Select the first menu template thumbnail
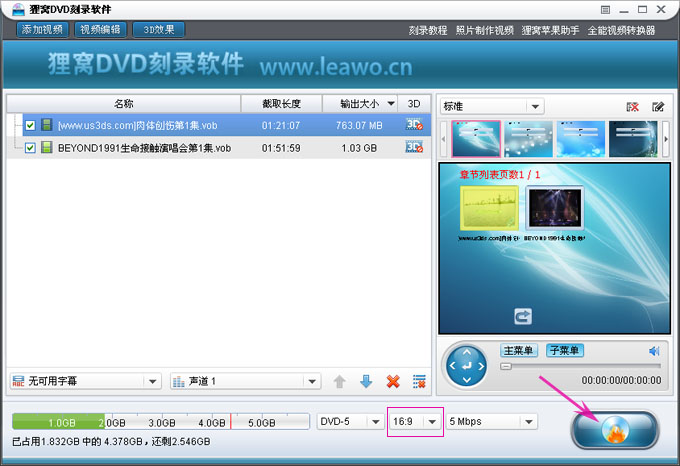Image resolution: width=680 pixels, height=466 pixels. [476, 139]
